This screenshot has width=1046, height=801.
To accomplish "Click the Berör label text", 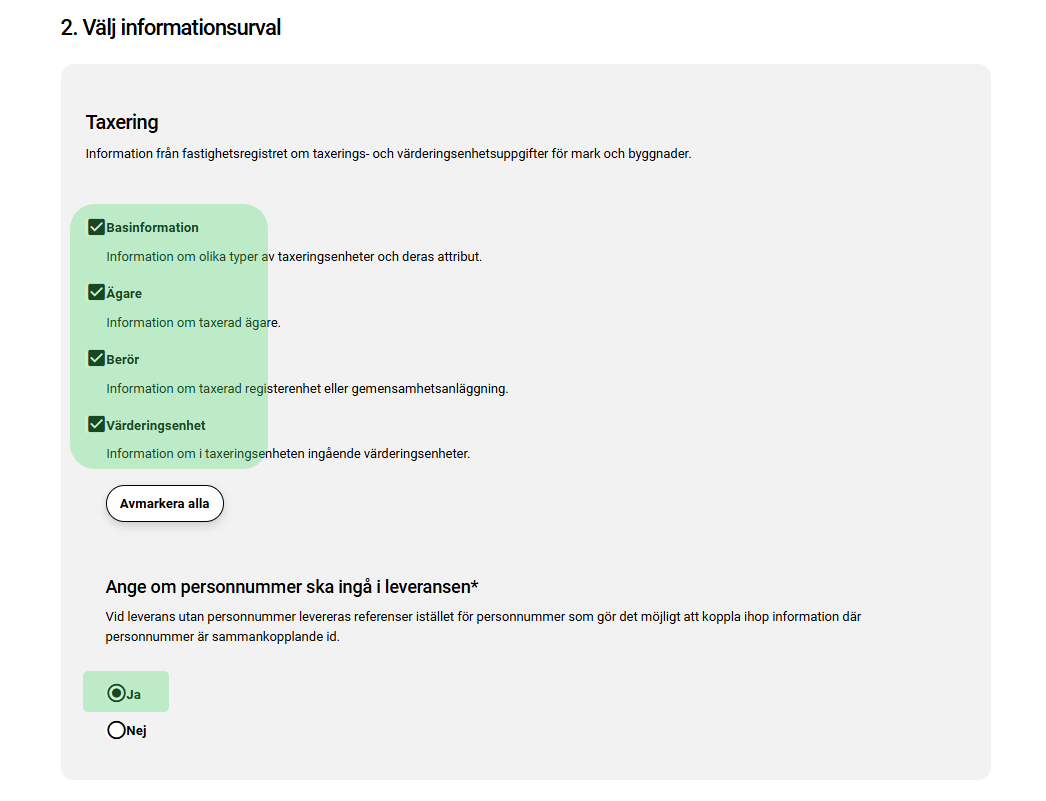I will (123, 360).
